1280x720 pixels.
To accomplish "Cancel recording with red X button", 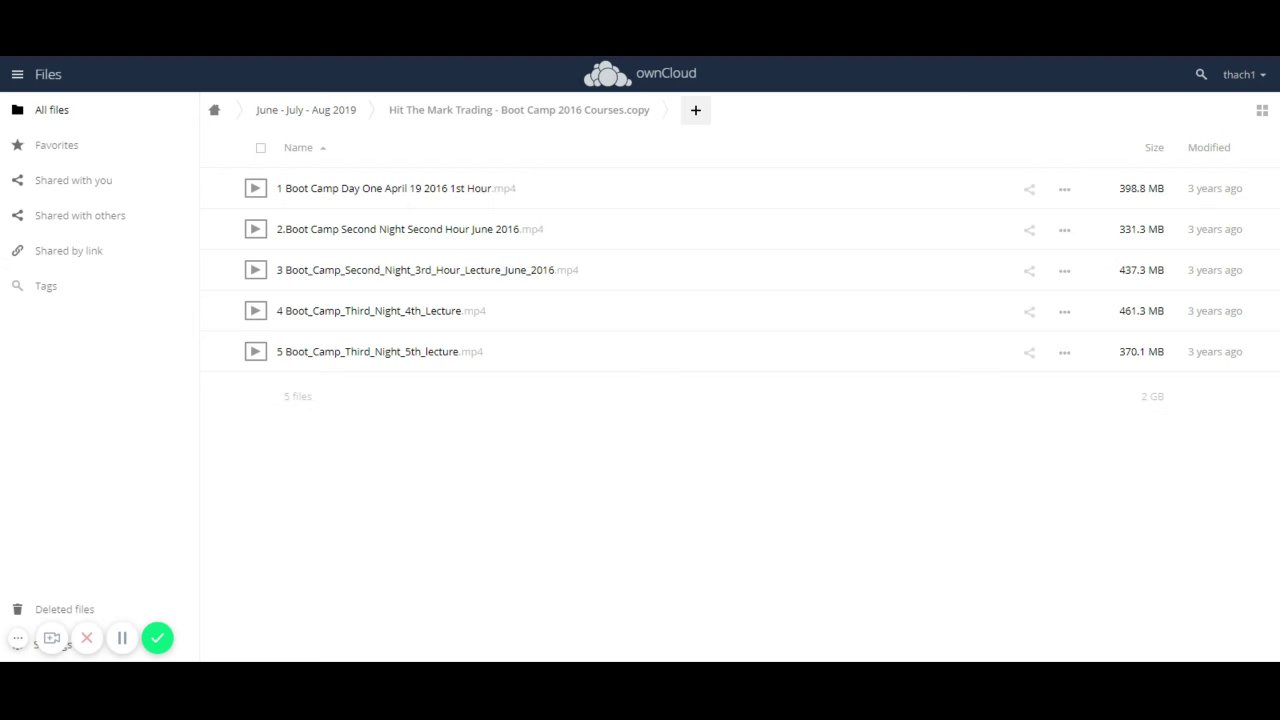I will 87,638.
